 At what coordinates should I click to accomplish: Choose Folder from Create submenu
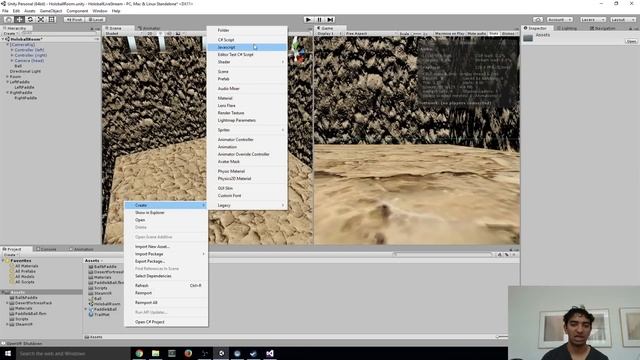point(247,30)
